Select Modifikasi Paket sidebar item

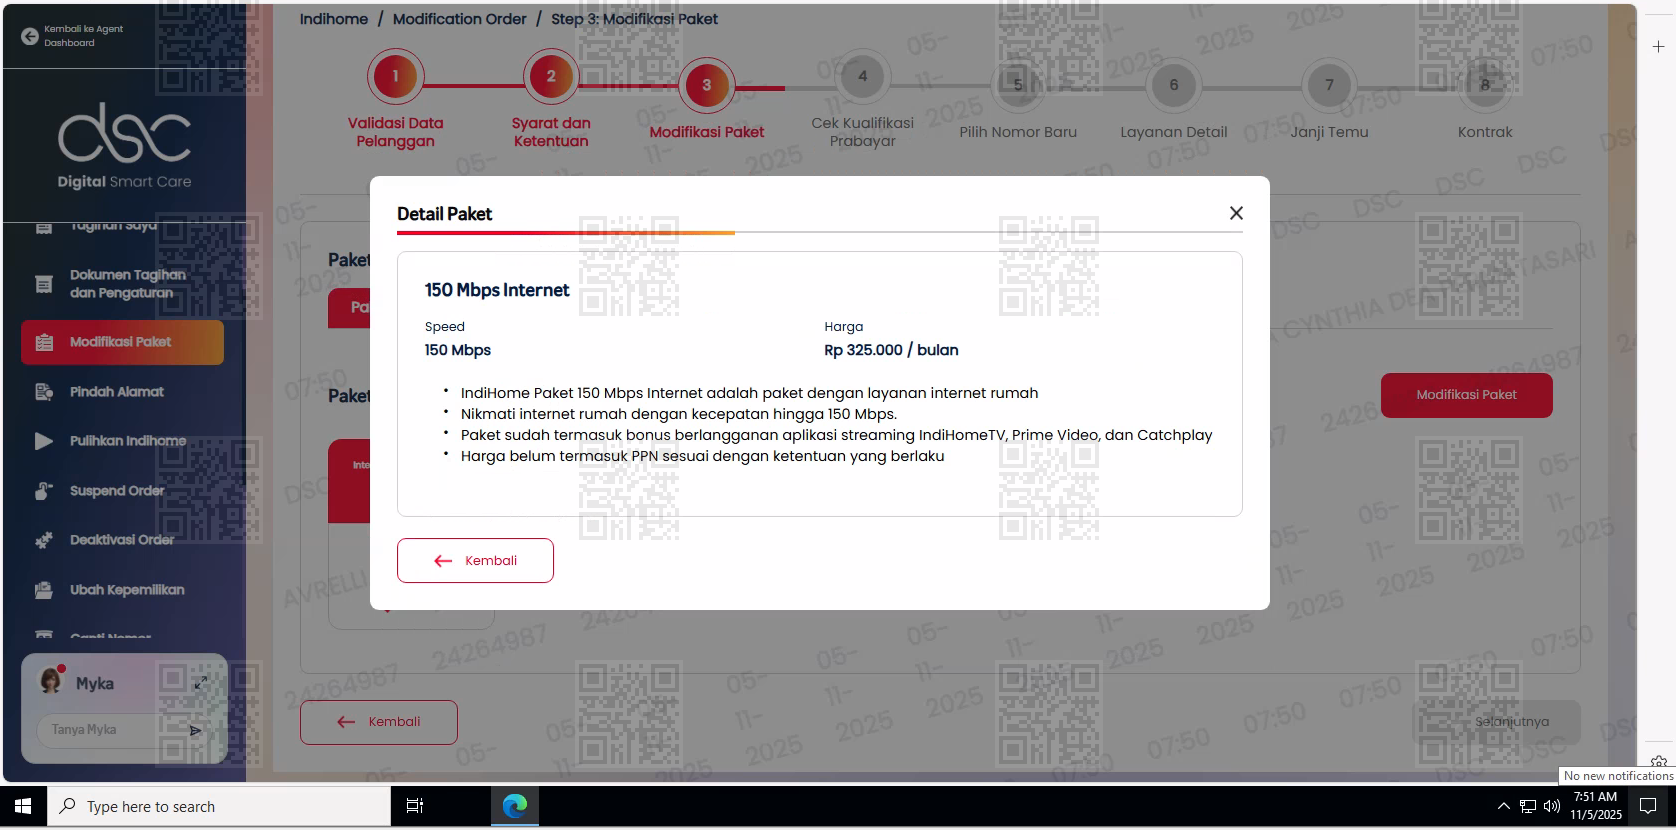click(x=122, y=342)
